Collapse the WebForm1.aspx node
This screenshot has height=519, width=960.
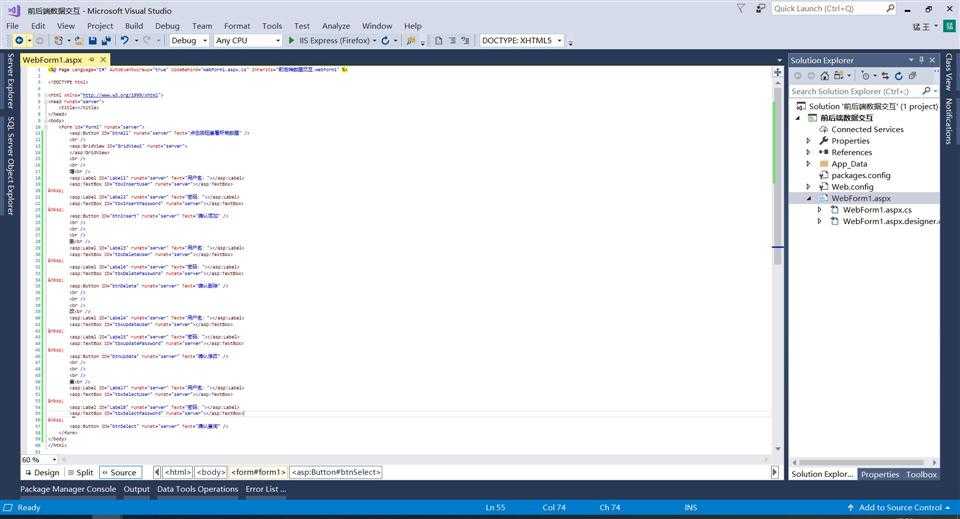click(808, 198)
